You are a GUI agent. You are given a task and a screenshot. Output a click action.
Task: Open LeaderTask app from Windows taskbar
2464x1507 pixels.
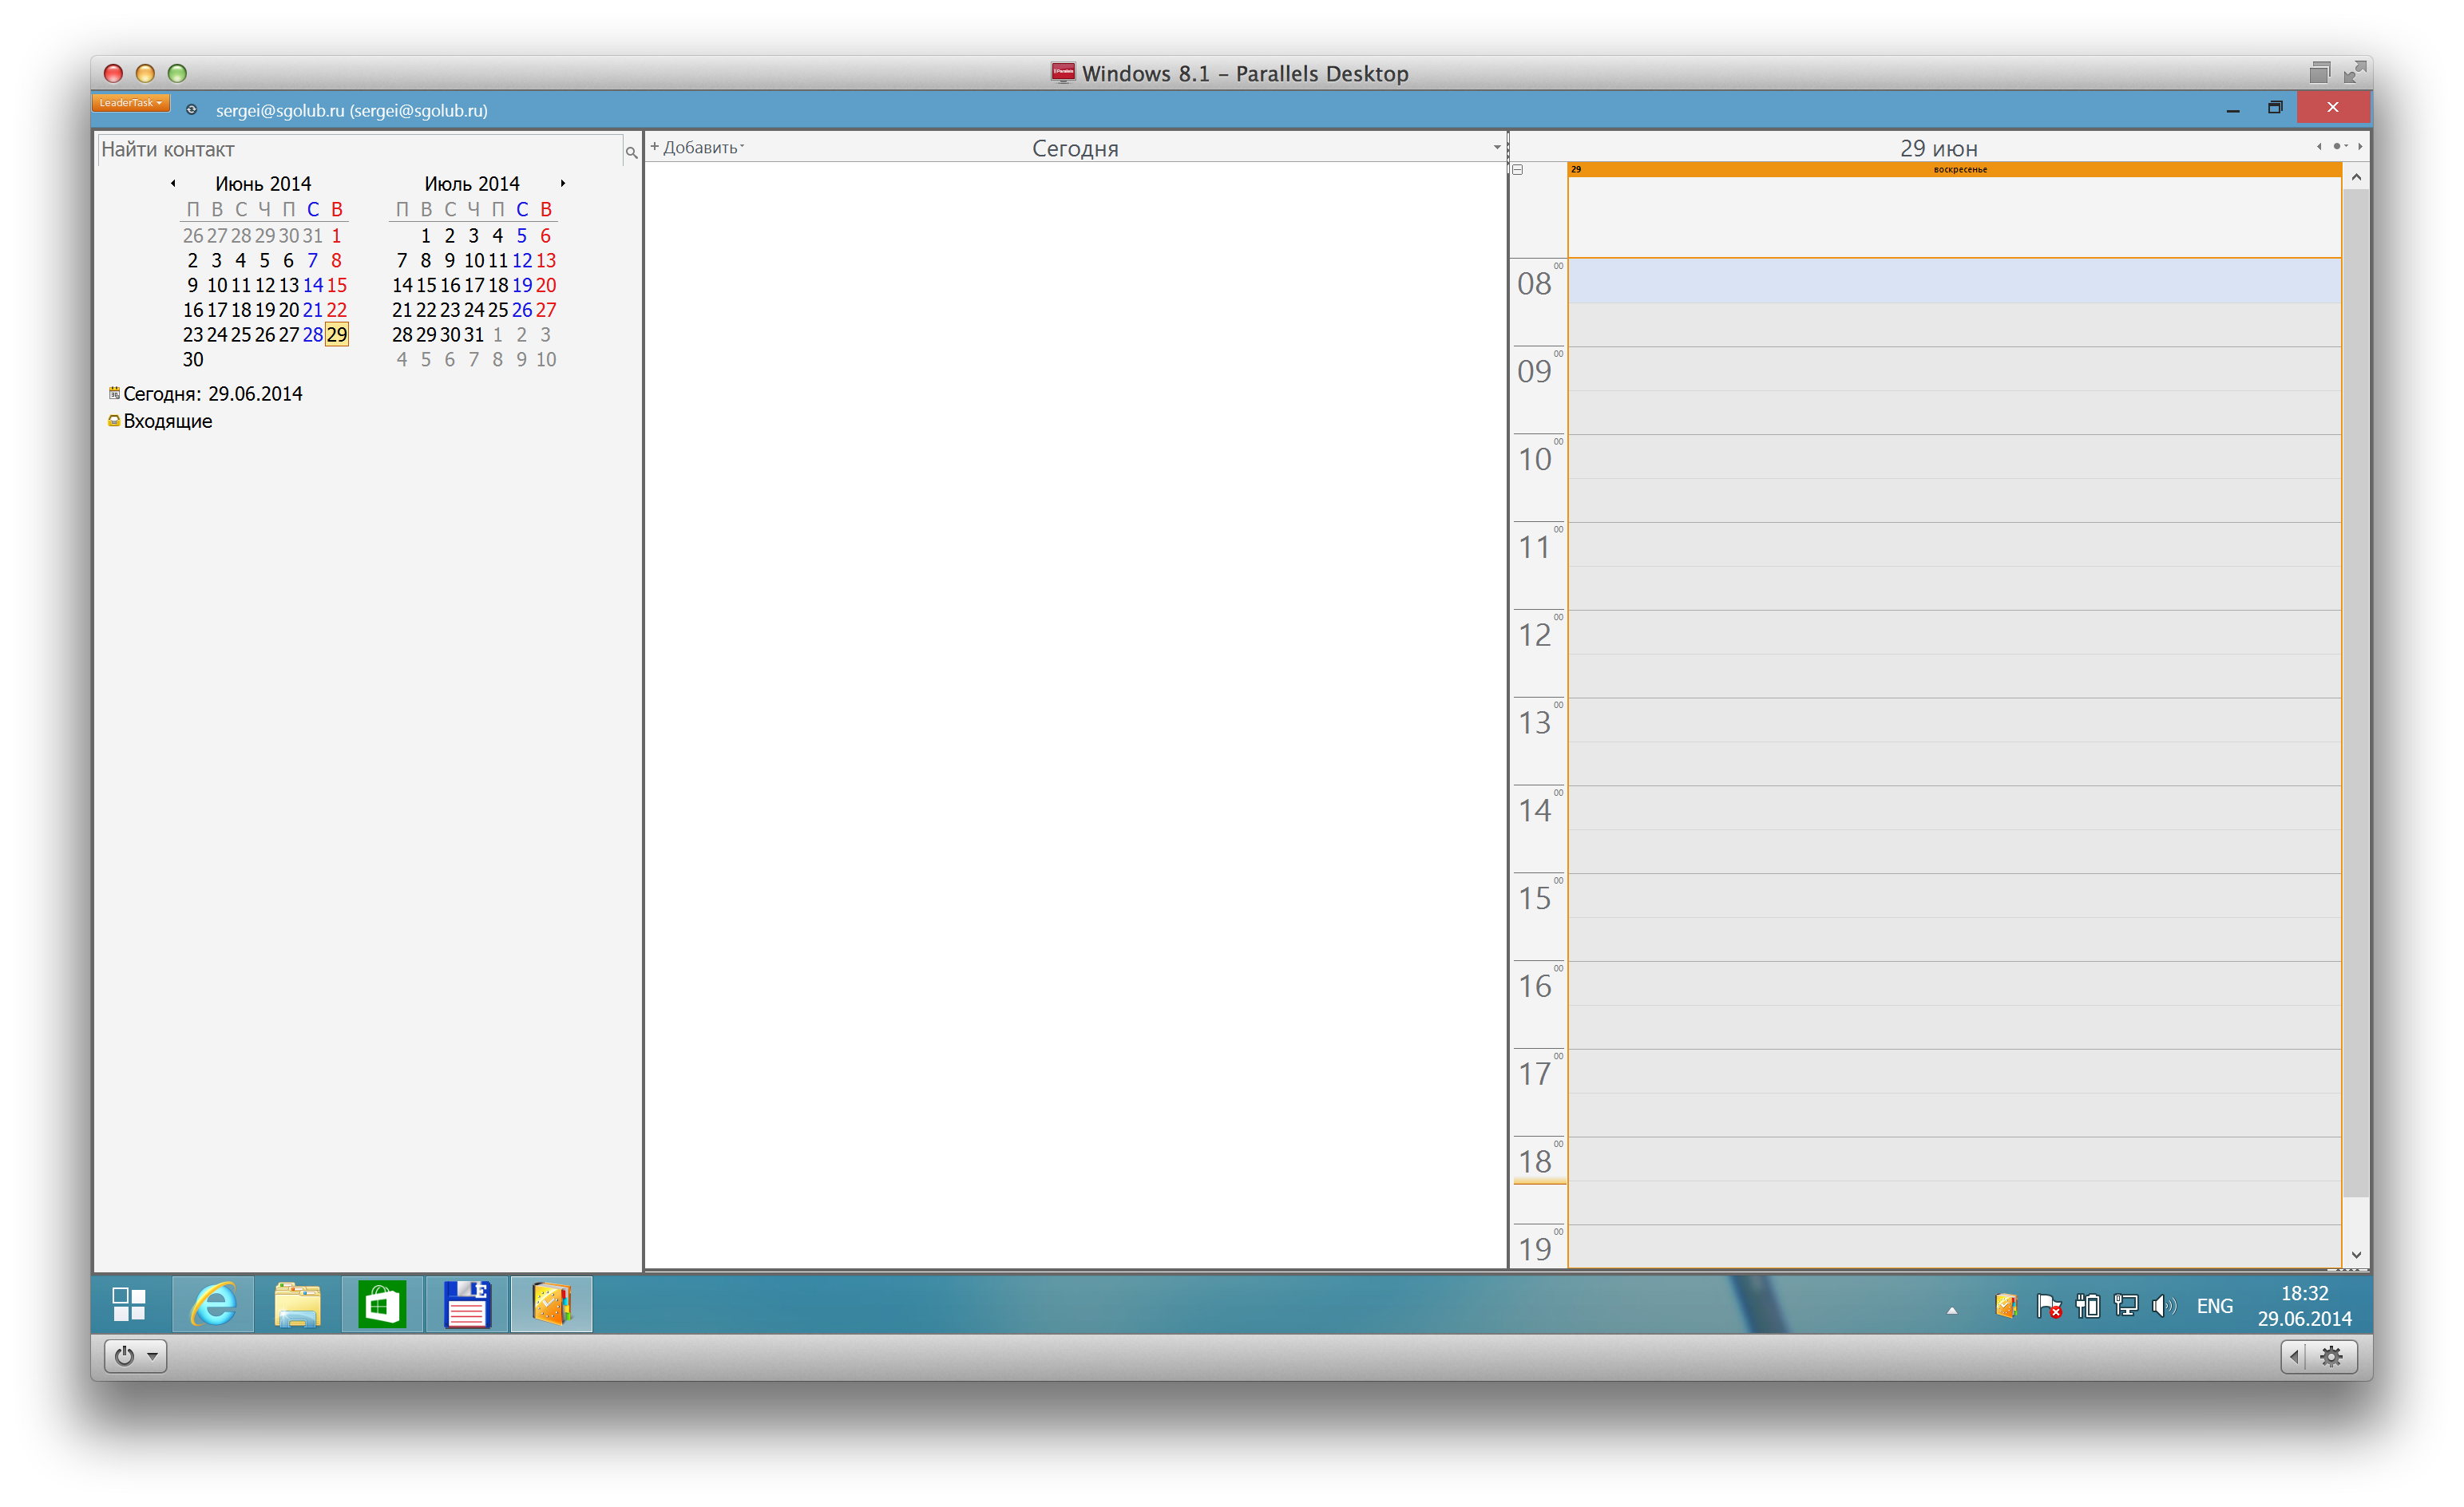pyautogui.click(x=551, y=1304)
